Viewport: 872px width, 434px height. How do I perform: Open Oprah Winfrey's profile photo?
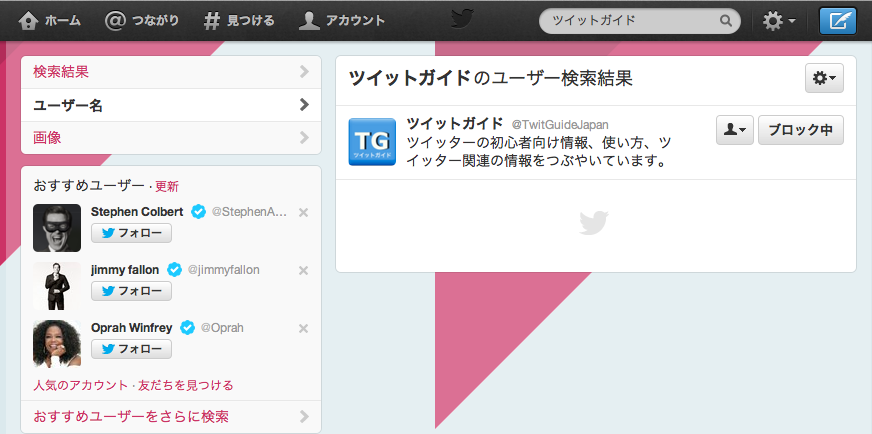tap(57, 343)
